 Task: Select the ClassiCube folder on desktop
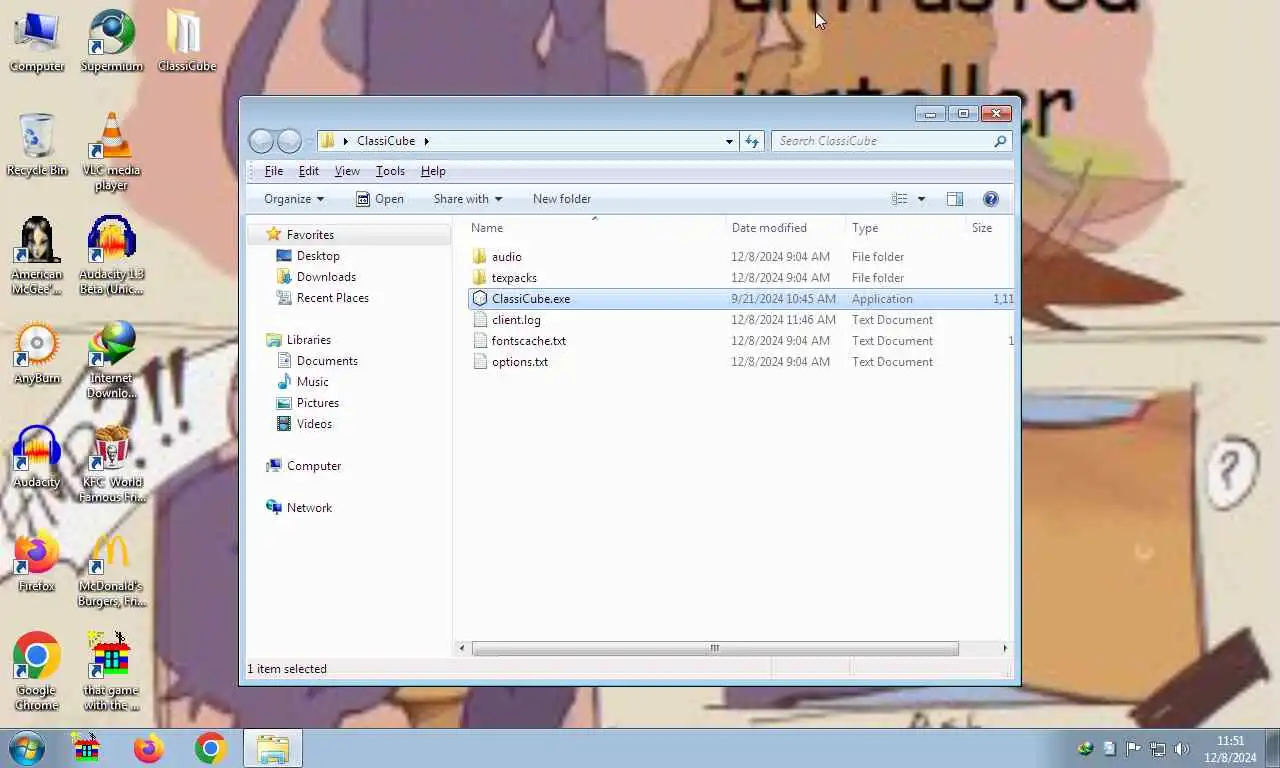(186, 40)
